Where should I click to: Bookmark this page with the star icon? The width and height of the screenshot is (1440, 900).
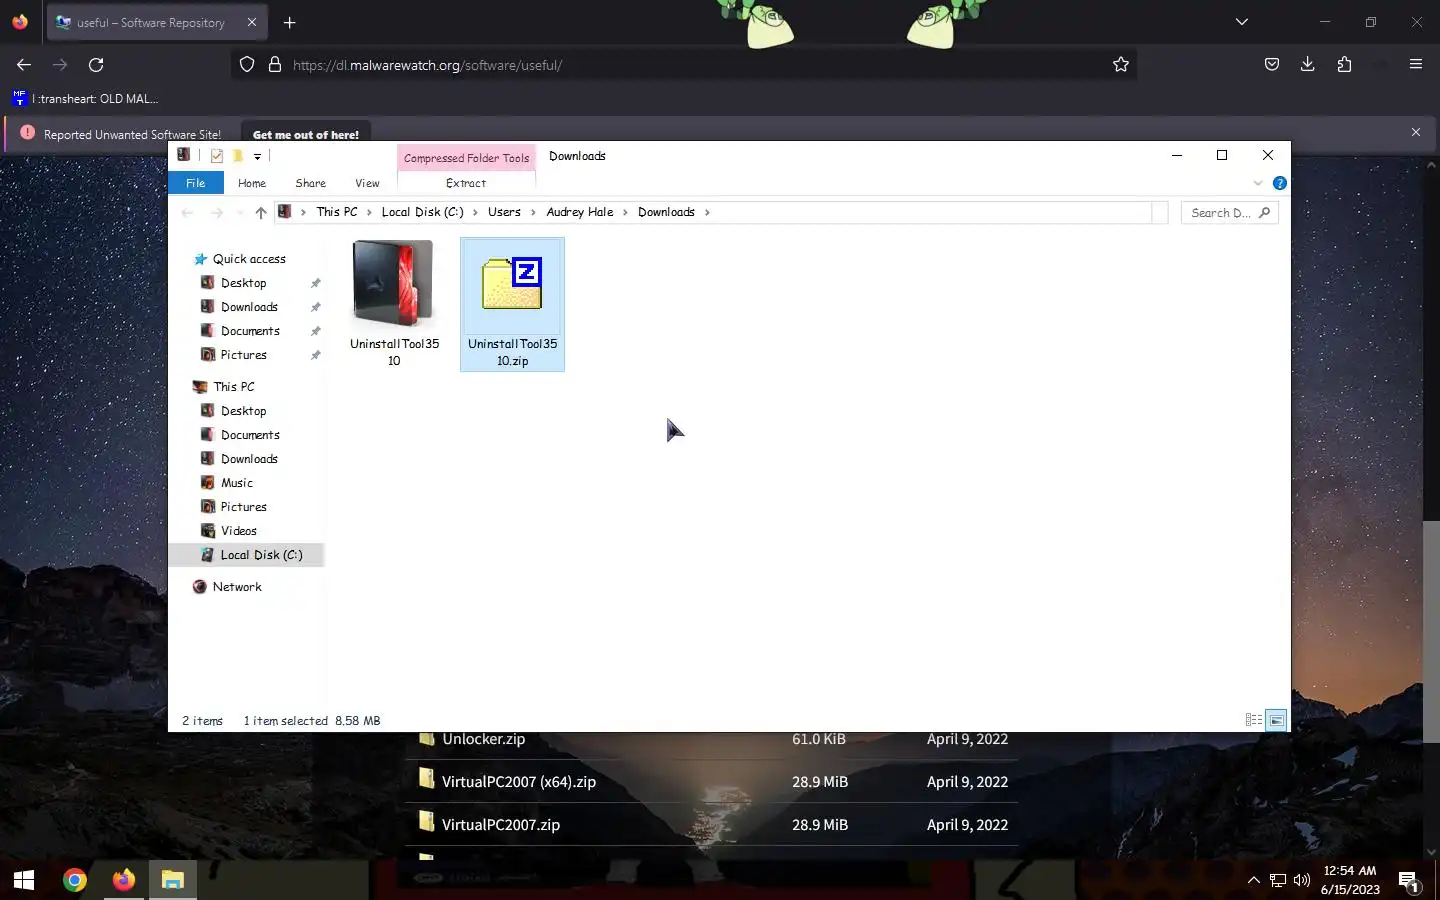click(1121, 64)
